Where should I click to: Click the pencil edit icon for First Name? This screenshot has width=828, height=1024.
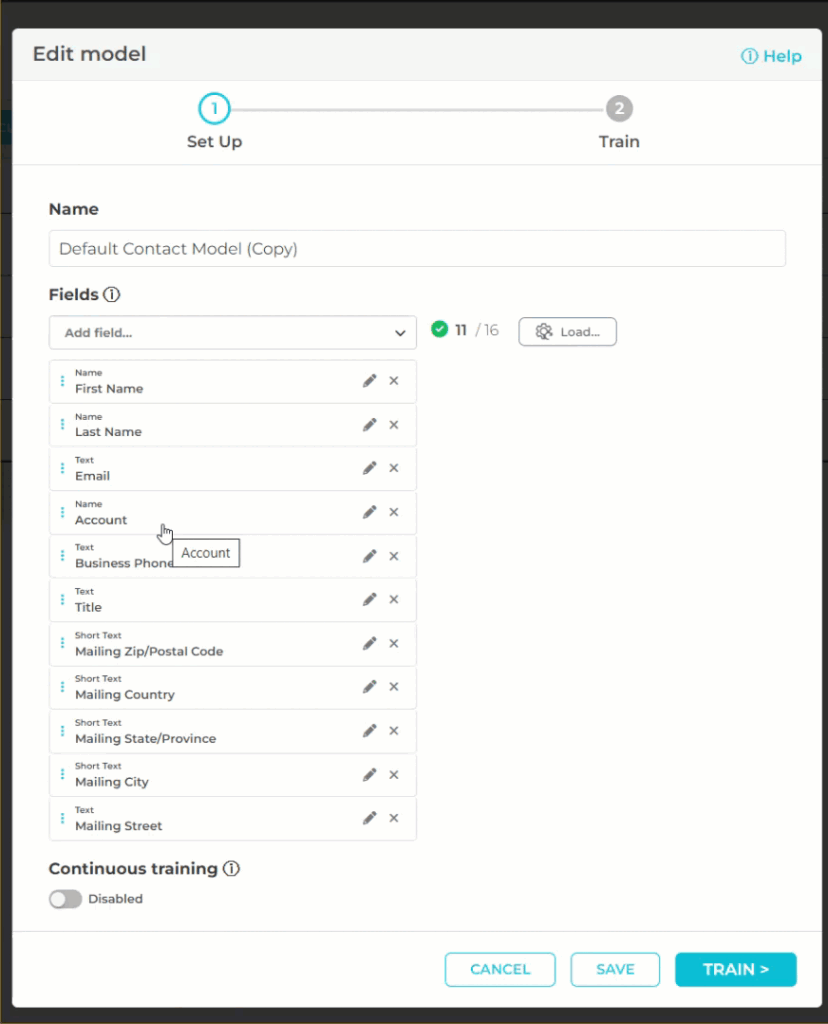point(369,381)
